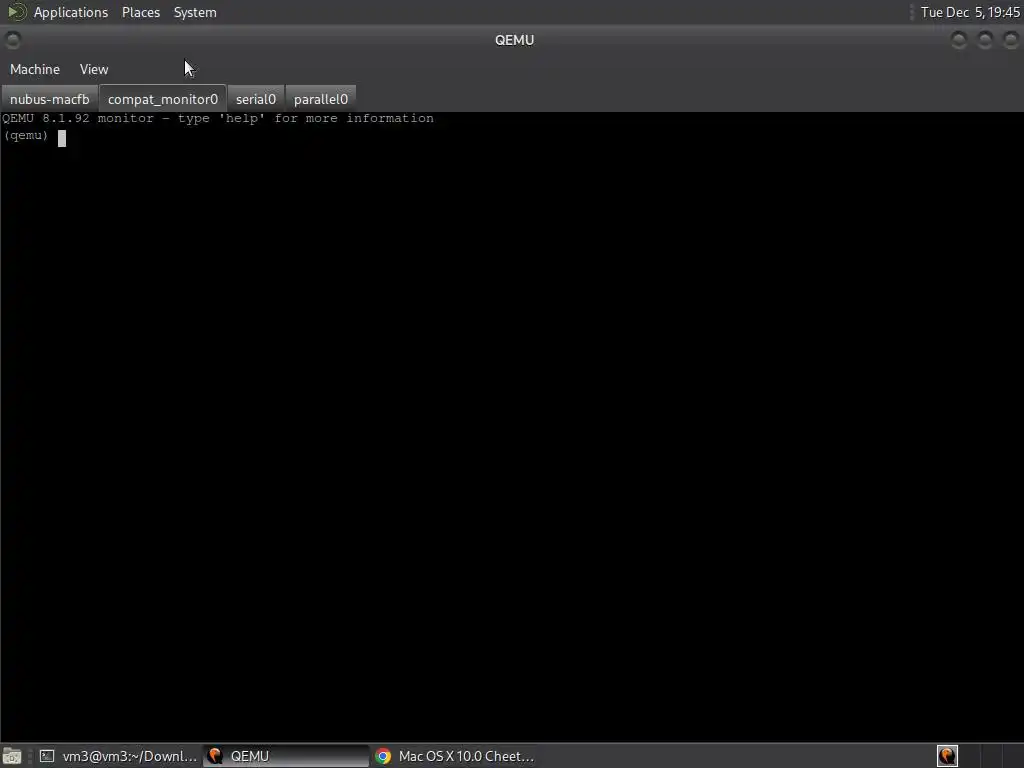Image resolution: width=1024 pixels, height=768 pixels.
Task: Click the QEMU monitor console prompt
Action: tap(26, 136)
